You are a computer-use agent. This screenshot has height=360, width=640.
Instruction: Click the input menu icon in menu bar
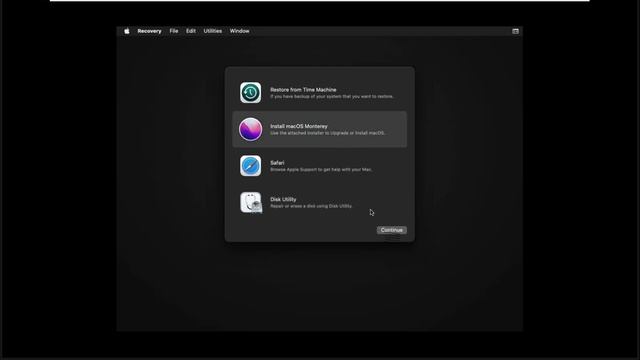coord(516,31)
